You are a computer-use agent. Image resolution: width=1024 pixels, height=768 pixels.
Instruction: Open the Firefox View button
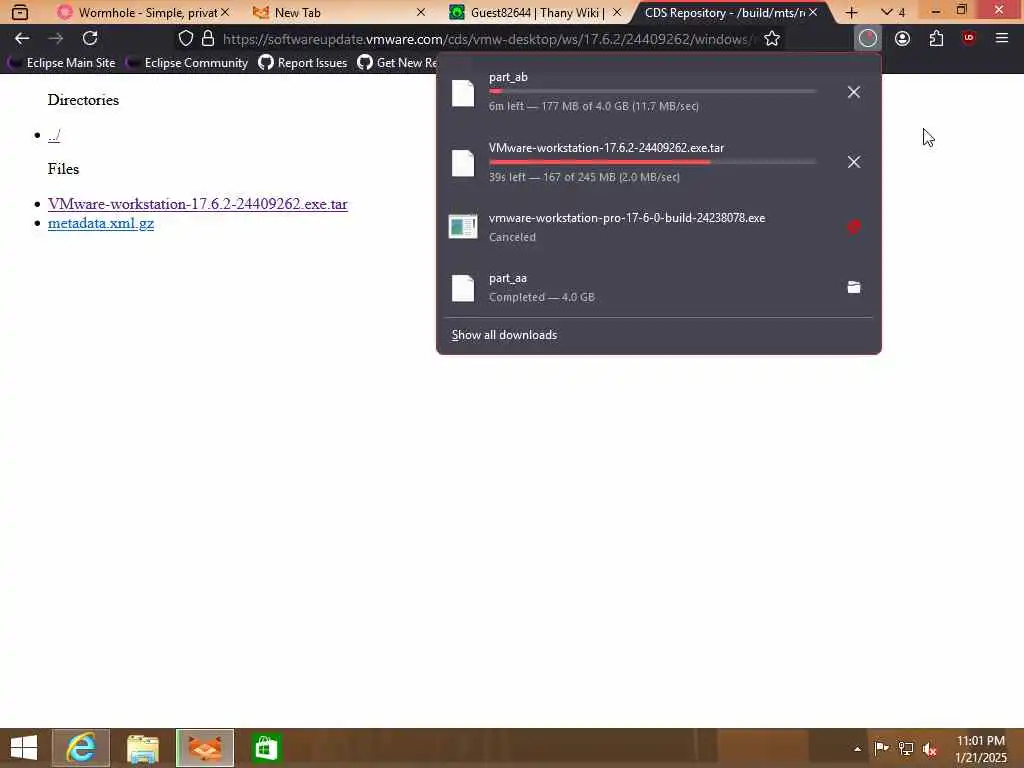click(20, 12)
